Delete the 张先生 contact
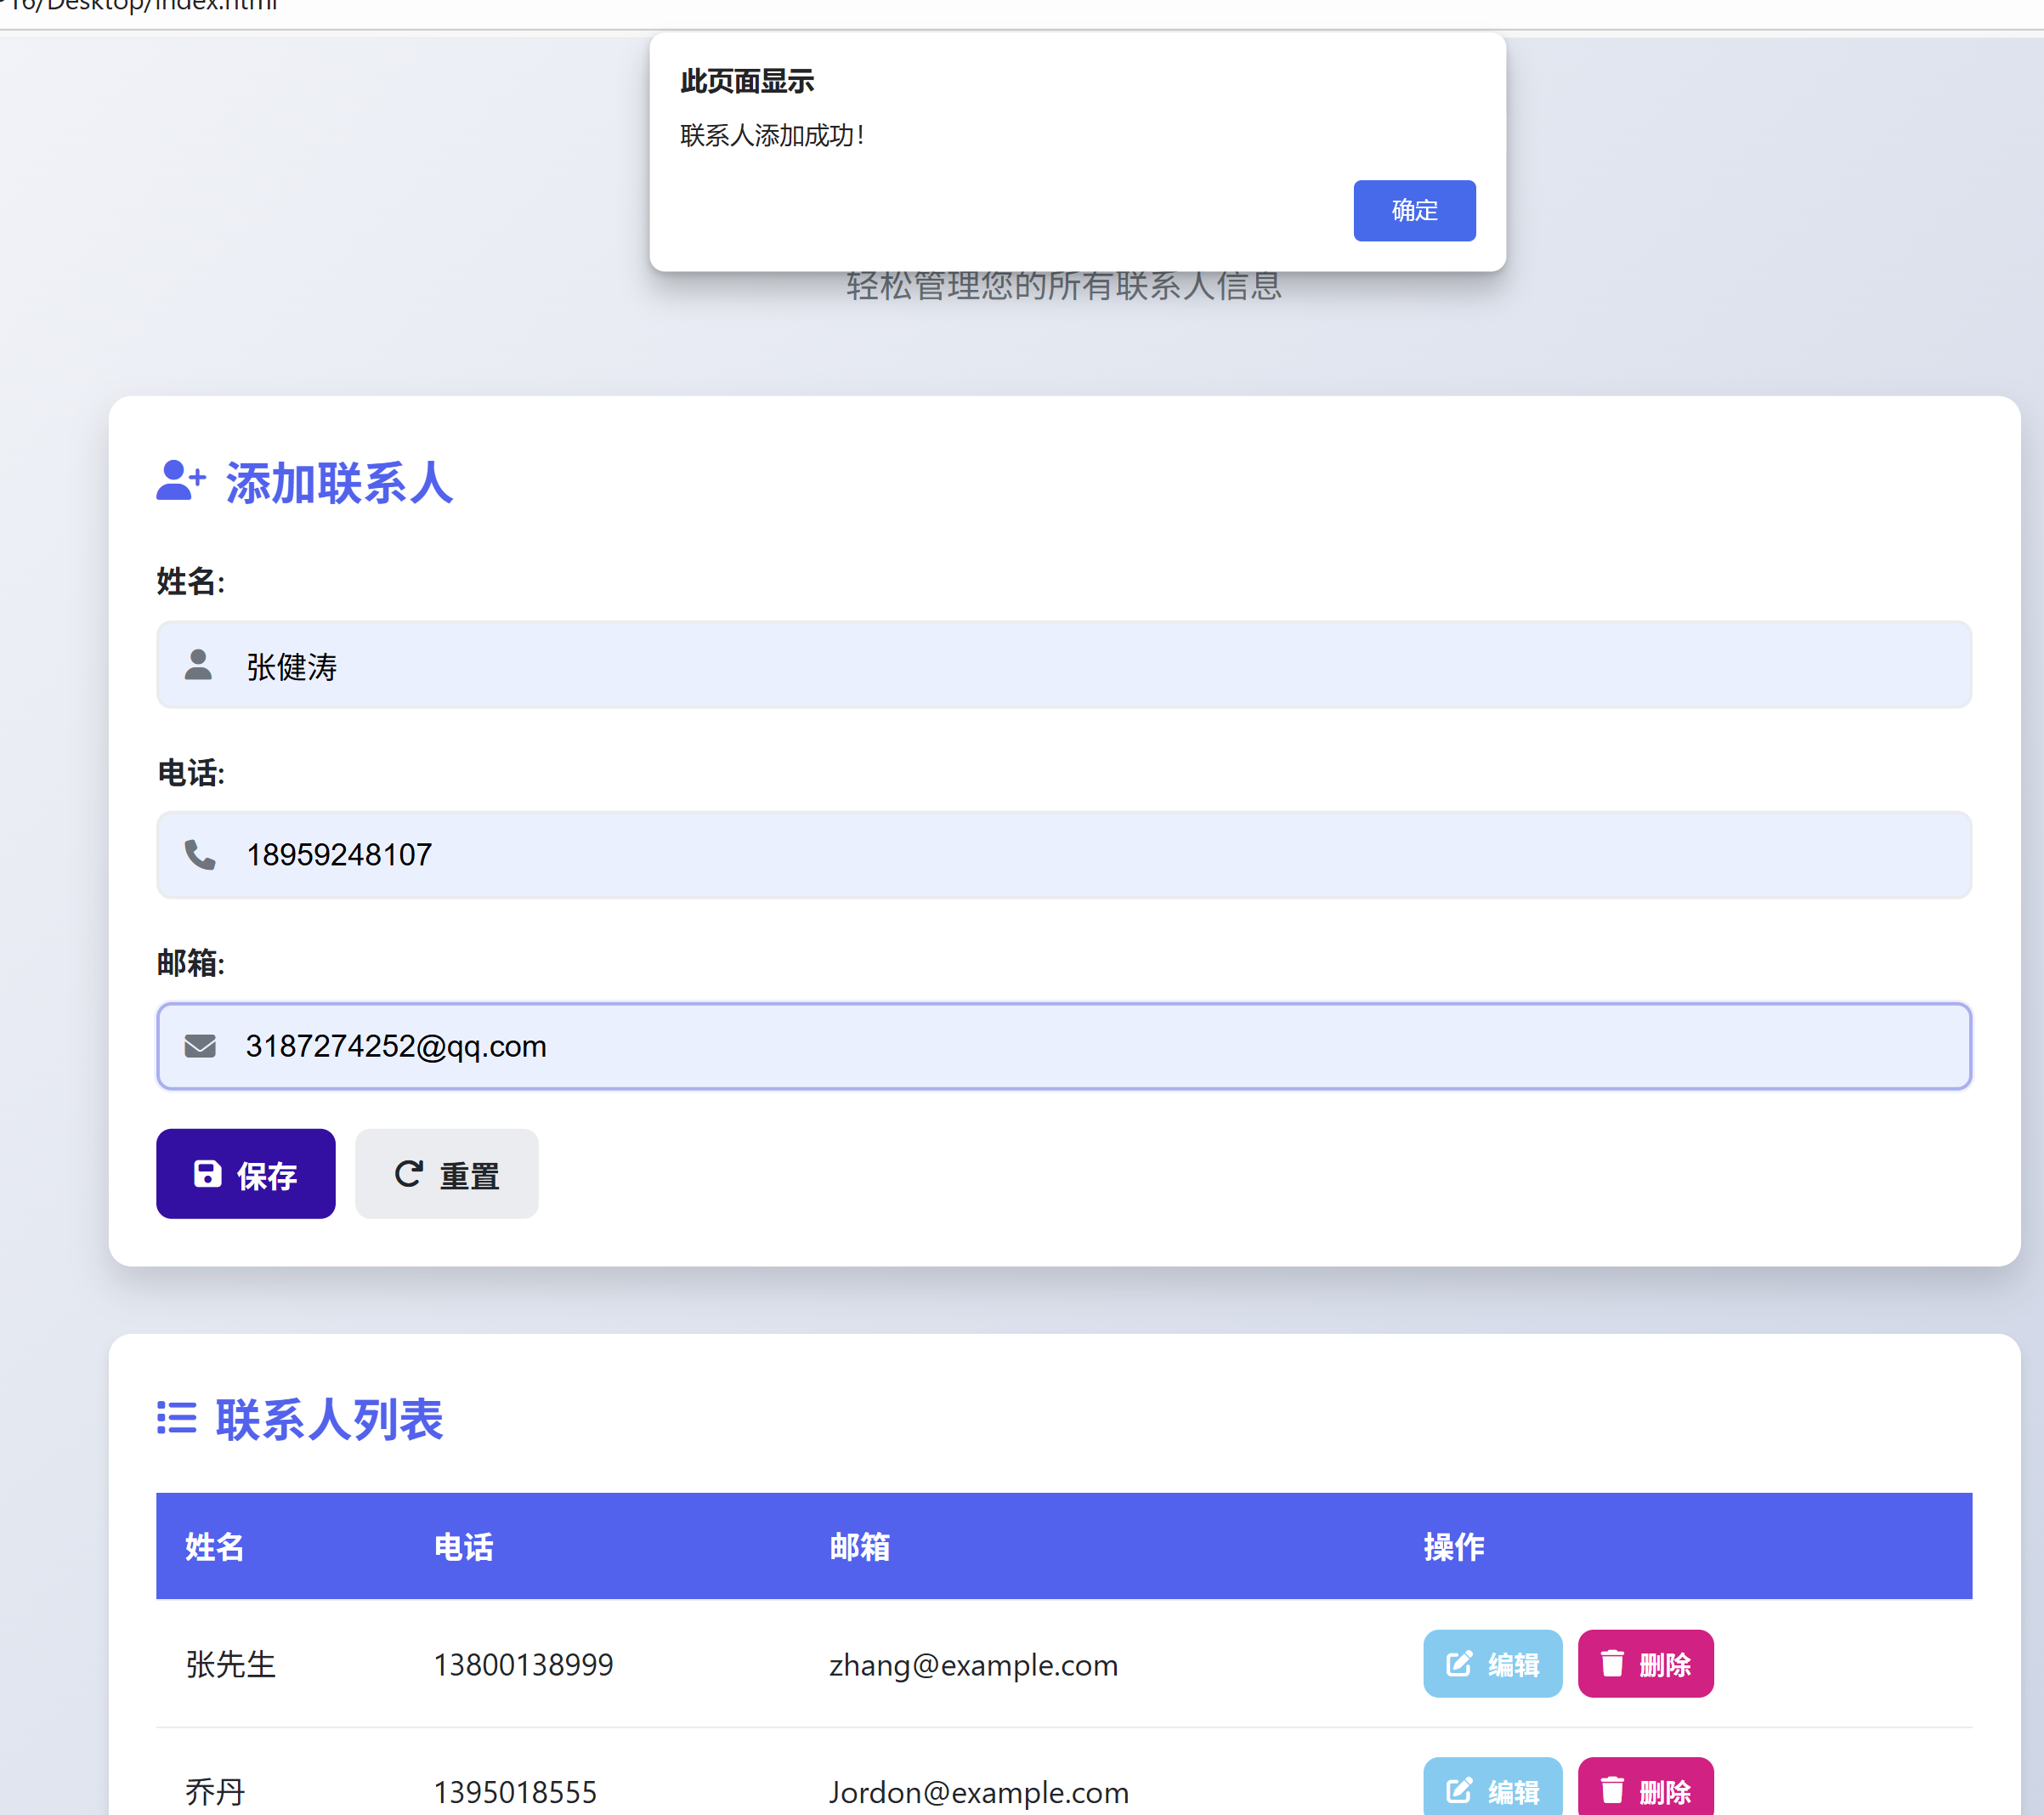Image resolution: width=2044 pixels, height=1815 pixels. tap(1645, 1664)
